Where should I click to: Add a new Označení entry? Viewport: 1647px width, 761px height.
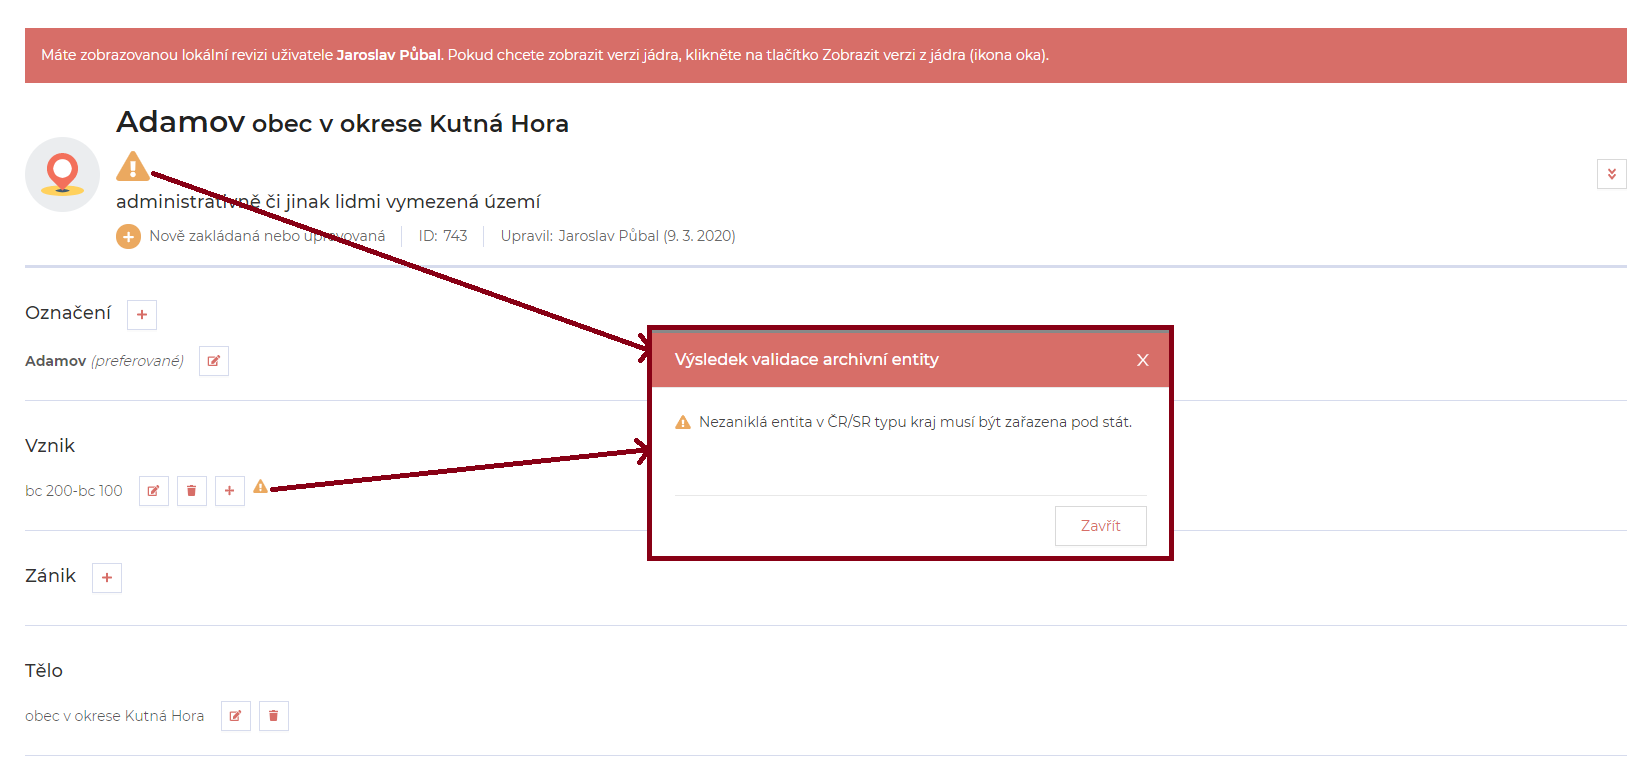pyautogui.click(x=142, y=315)
